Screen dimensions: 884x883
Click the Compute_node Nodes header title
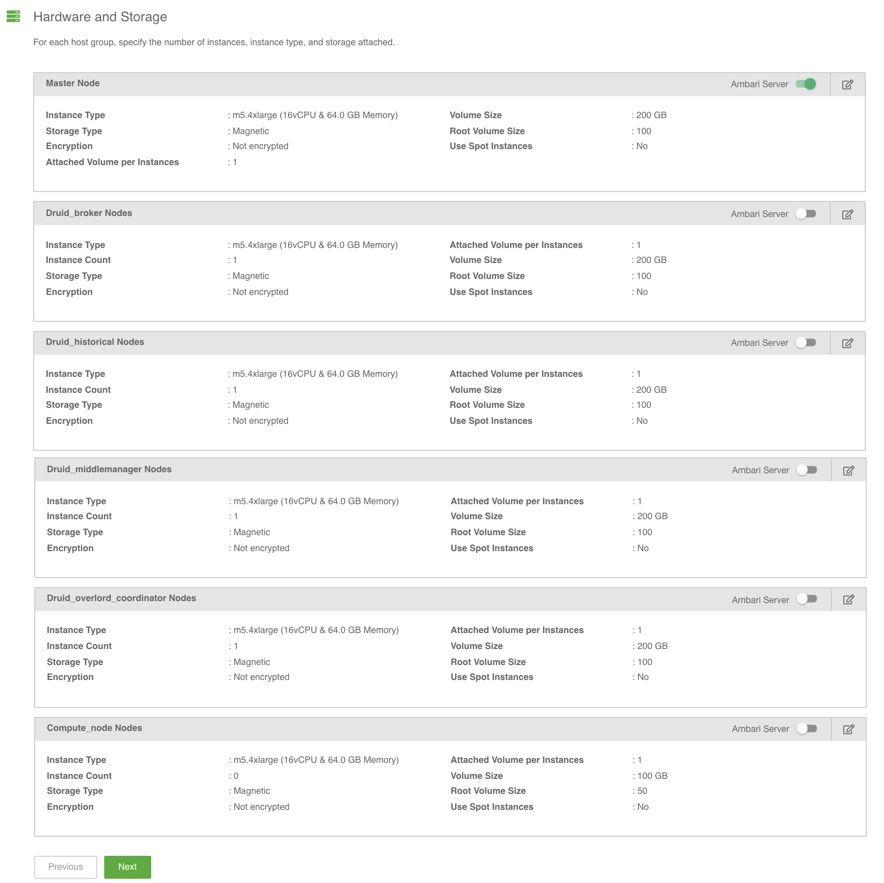(94, 728)
